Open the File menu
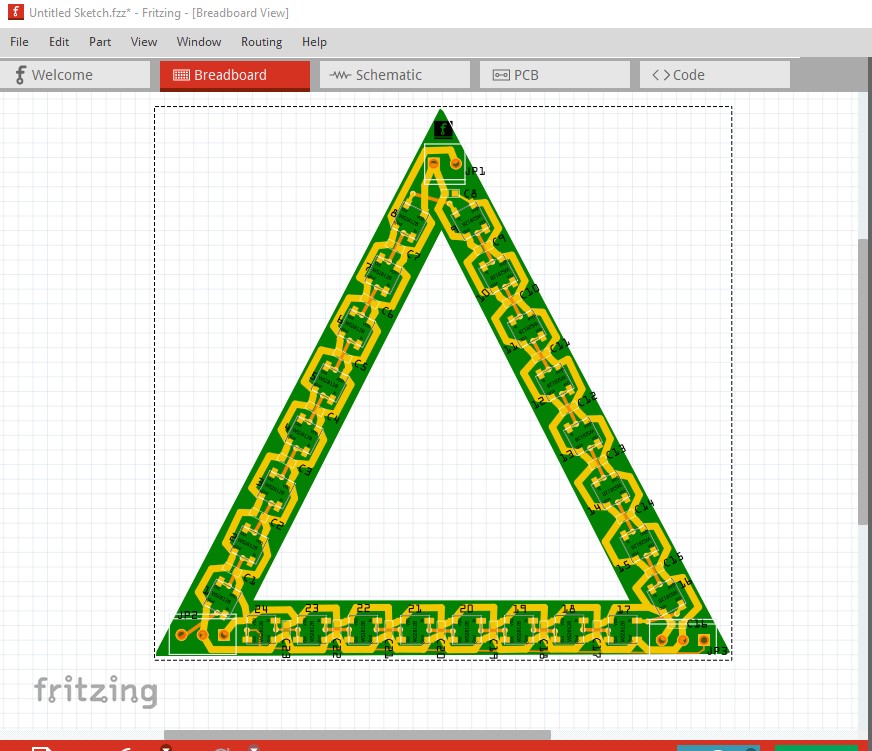Image resolution: width=872 pixels, height=751 pixels. click(x=19, y=42)
